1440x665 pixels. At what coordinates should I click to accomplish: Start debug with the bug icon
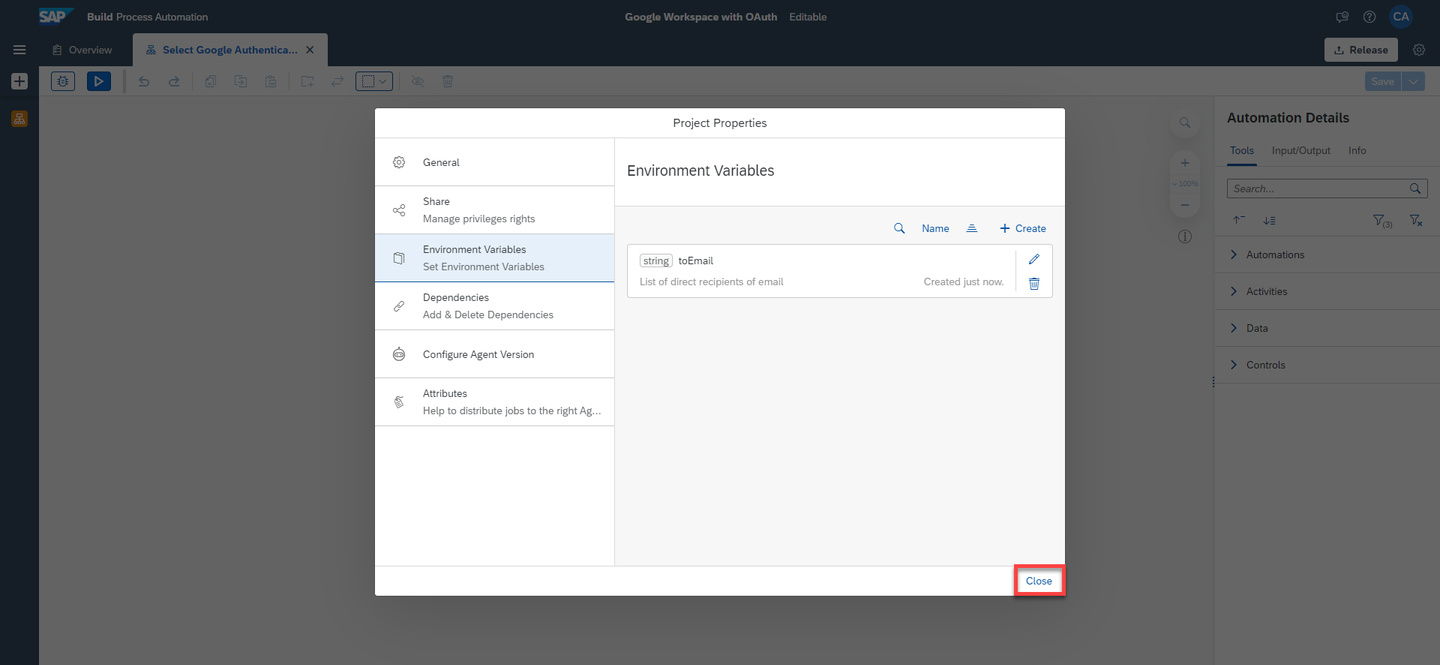pyautogui.click(x=63, y=81)
